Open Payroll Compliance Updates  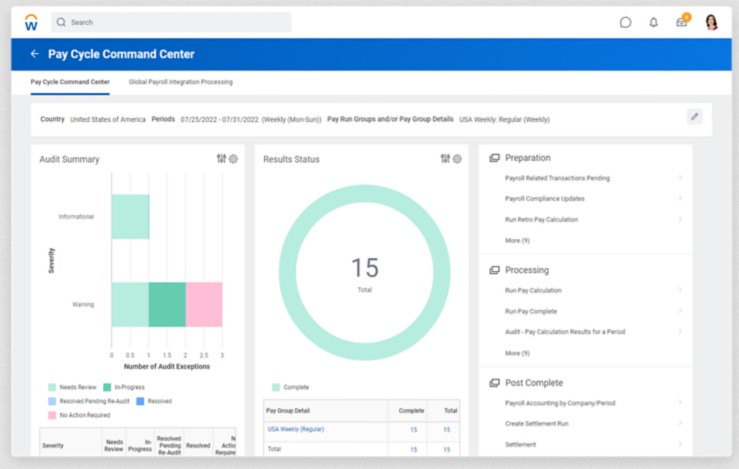[544, 198]
